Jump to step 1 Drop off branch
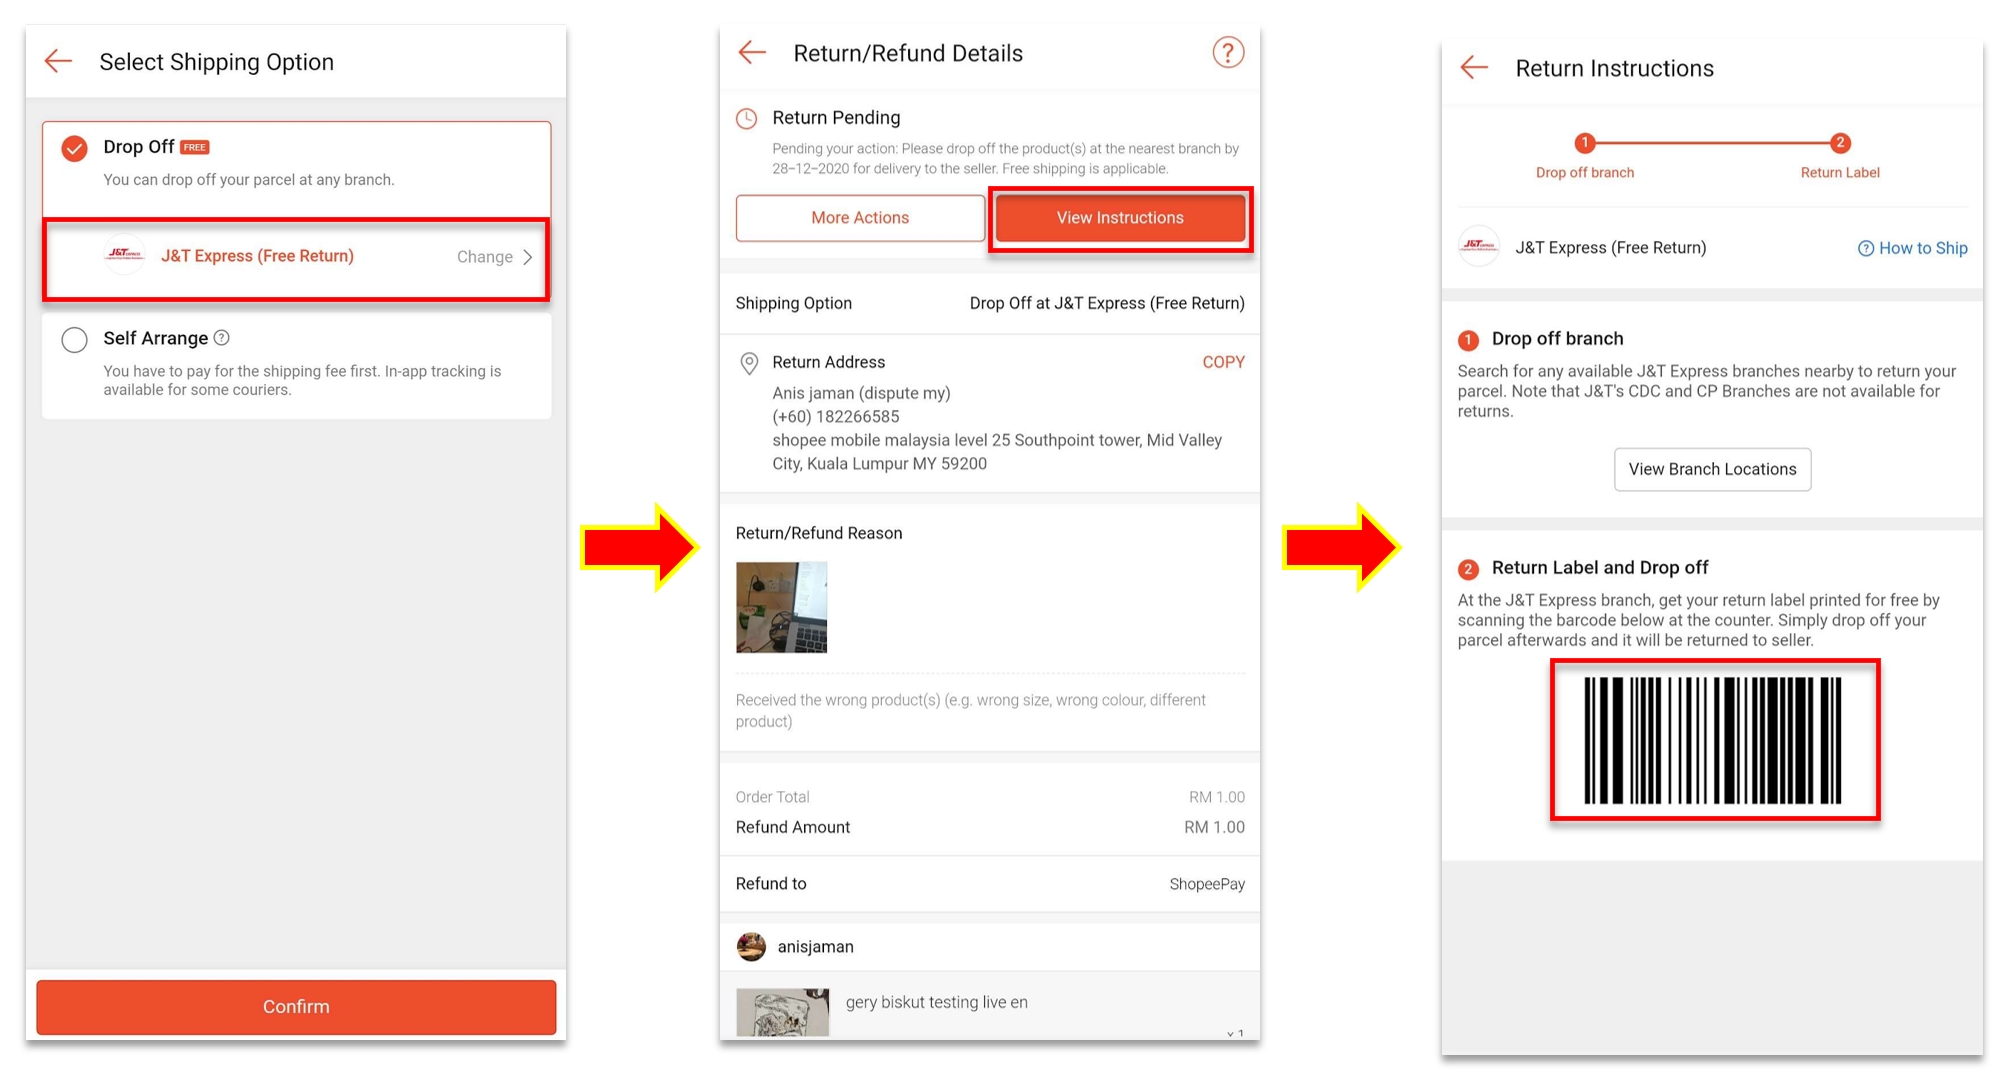1997x1072 pixels. (x=1584, y=143)
